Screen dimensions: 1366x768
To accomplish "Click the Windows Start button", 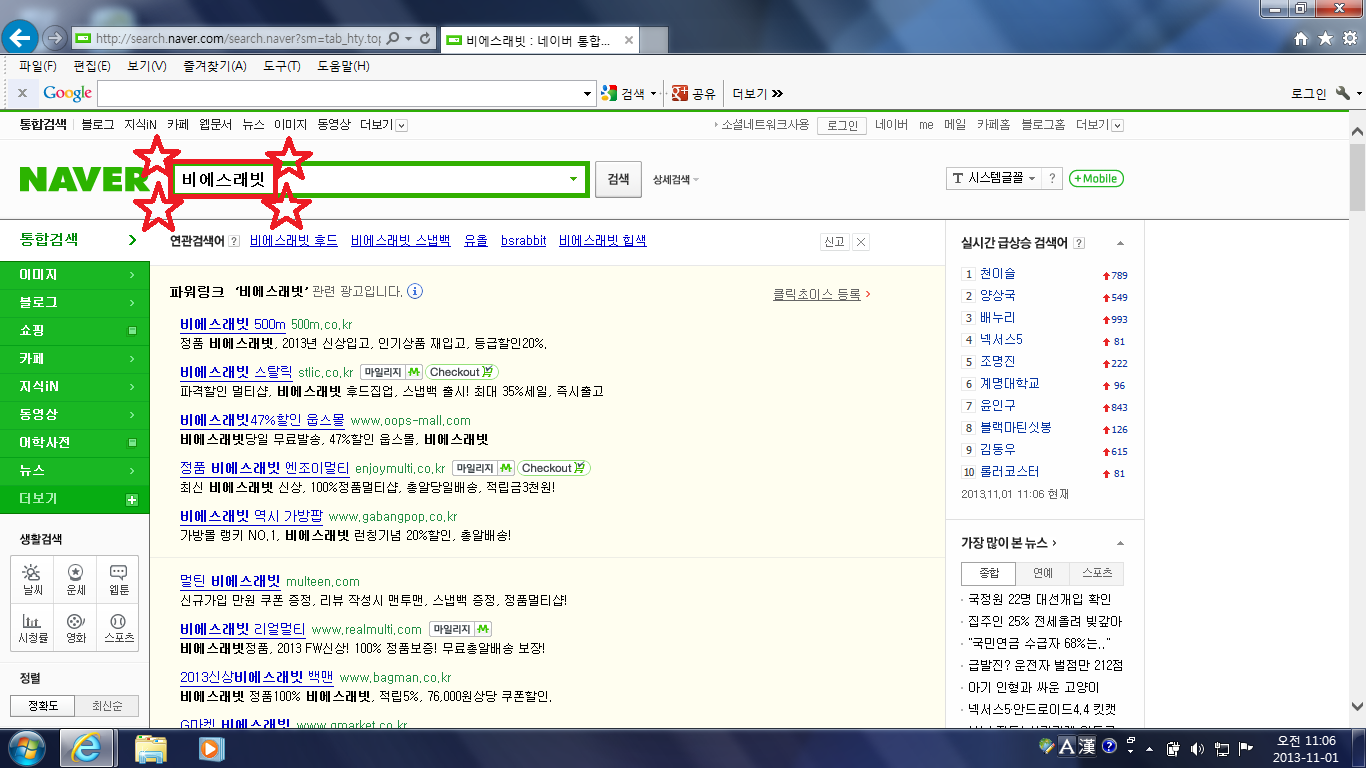I will click(x=27, y=747).
